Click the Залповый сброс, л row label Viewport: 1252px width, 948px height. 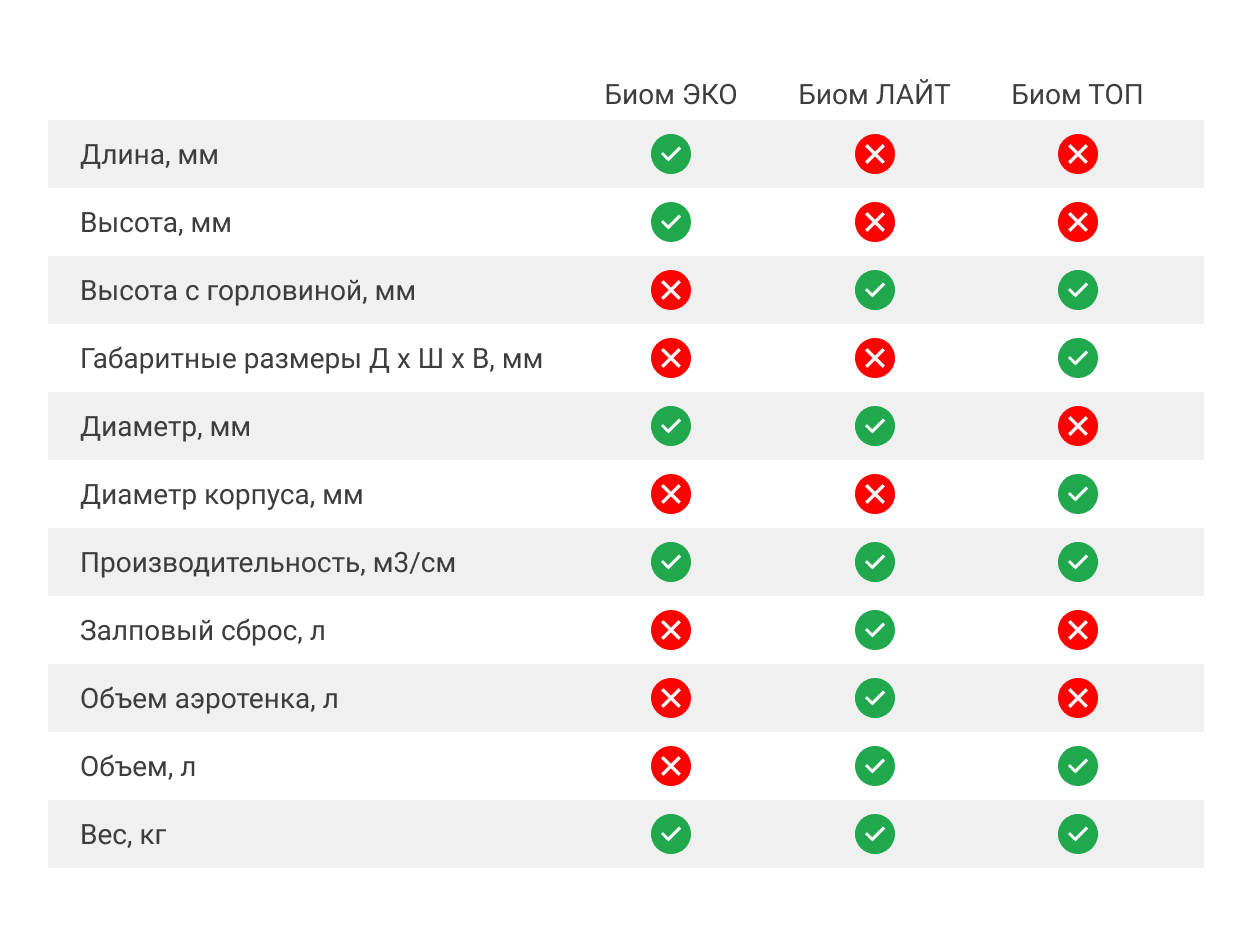[203, 631]
